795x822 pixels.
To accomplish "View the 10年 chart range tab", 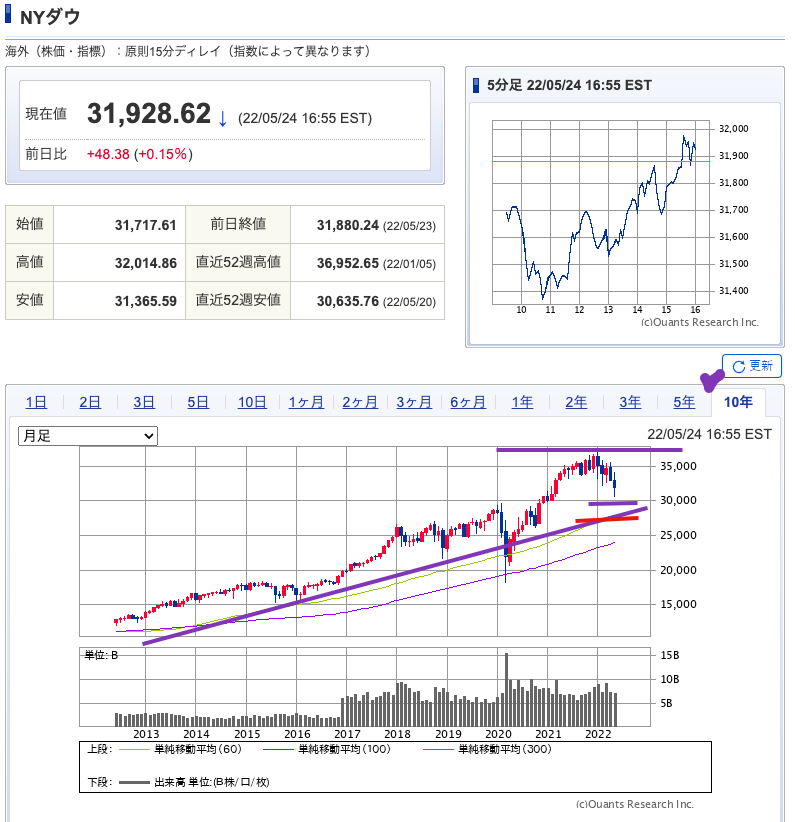I will tap(738, 402).
